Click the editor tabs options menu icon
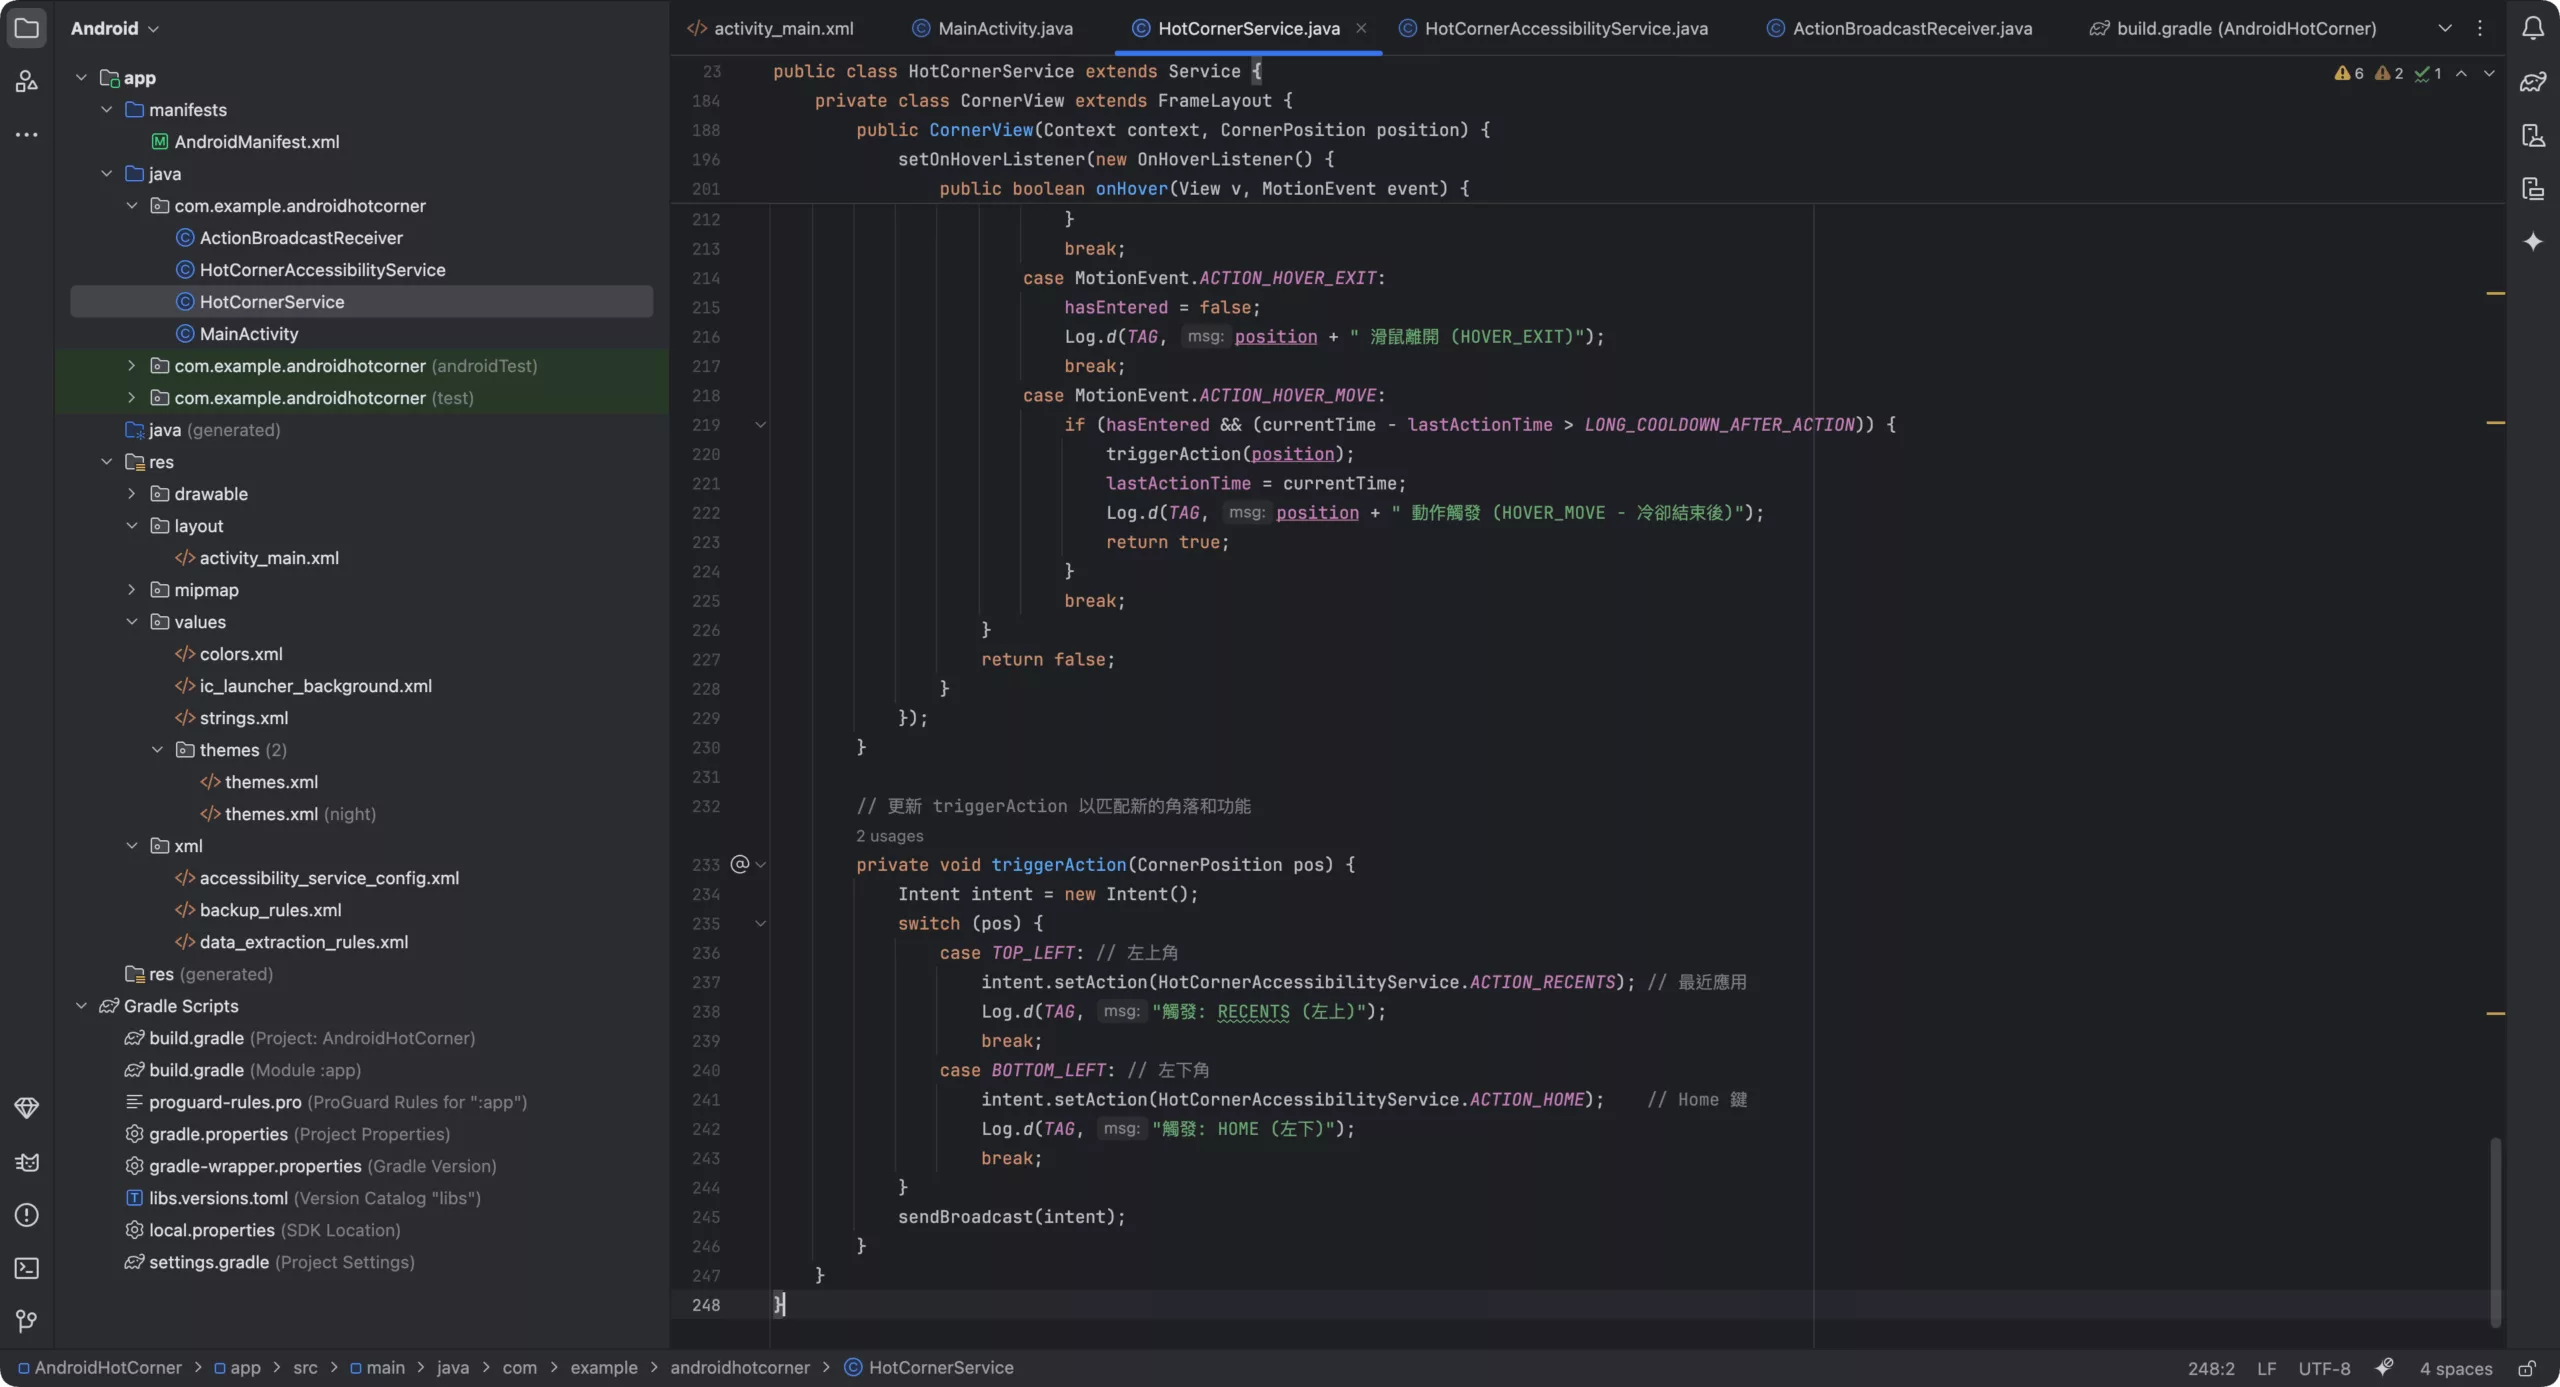Viewport: 2560px width, 1387px height. tap(2480, 28)
